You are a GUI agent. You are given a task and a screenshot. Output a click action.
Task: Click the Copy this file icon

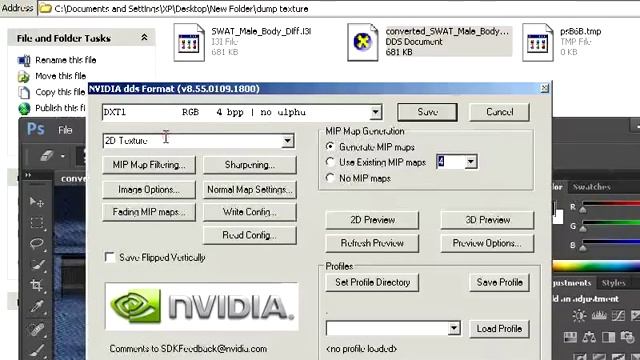tap(24, 92)
